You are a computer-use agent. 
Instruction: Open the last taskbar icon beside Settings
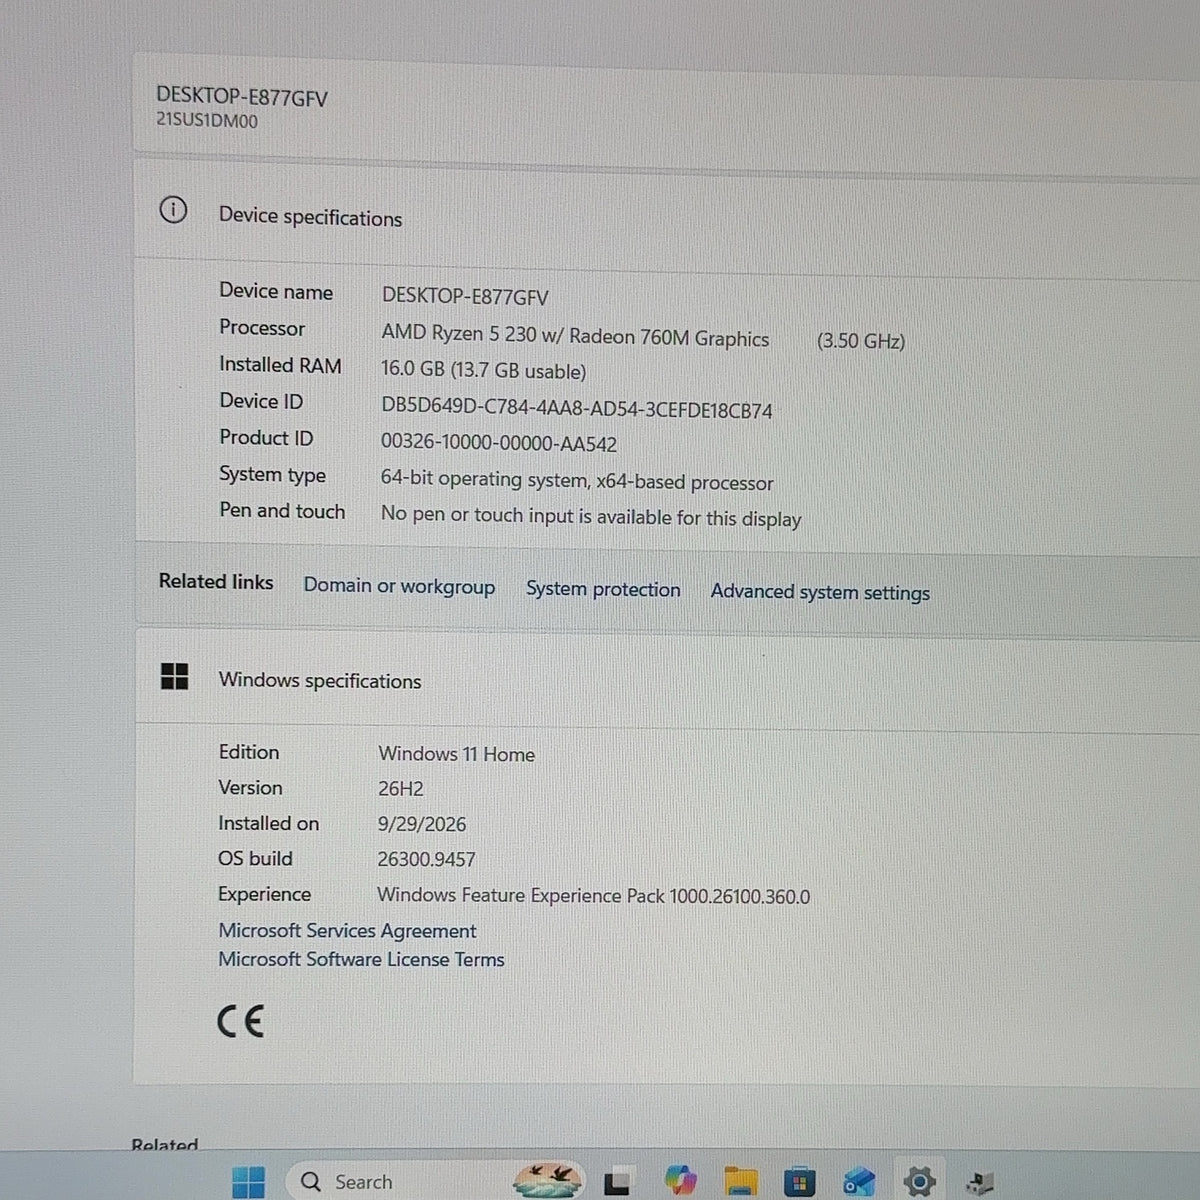coord(980,1183)
